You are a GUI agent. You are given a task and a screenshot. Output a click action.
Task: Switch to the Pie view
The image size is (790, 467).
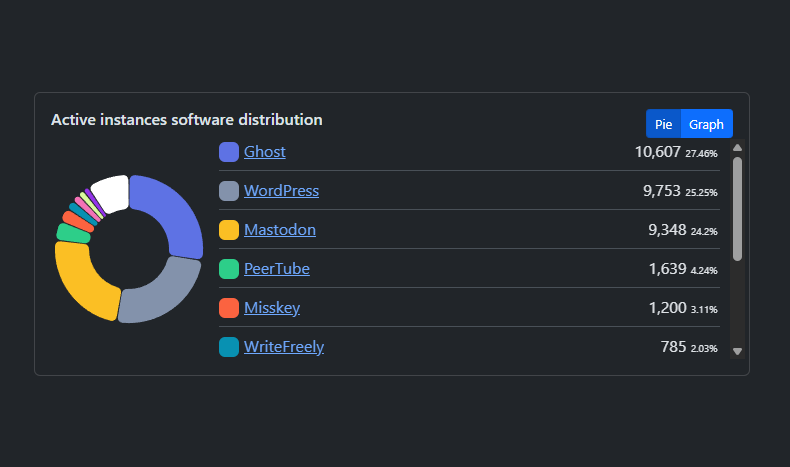663,124
